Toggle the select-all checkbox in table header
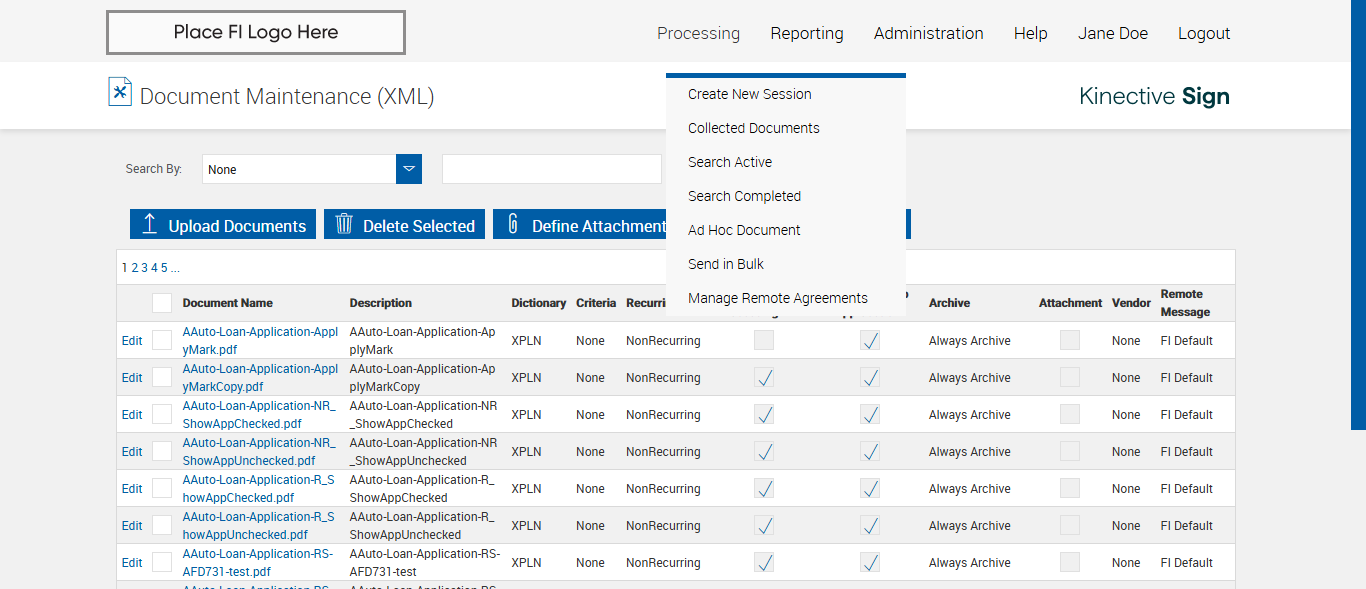The image size is (1366, 589). coord(162,303)
